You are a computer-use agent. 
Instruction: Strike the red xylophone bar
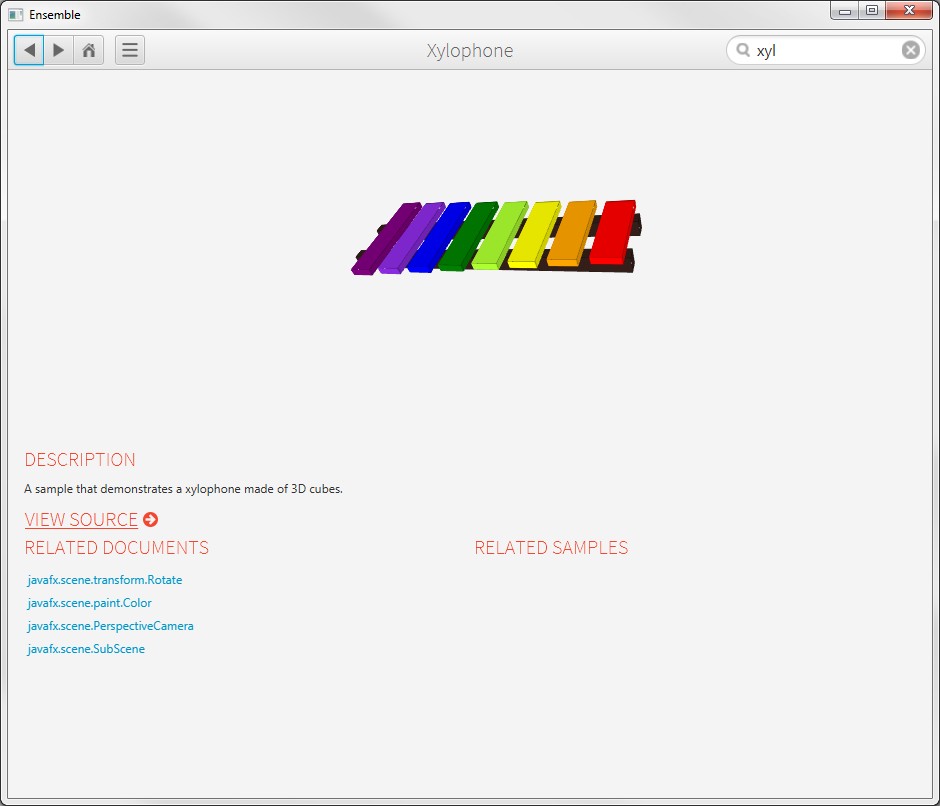click(x=612, y=232)
